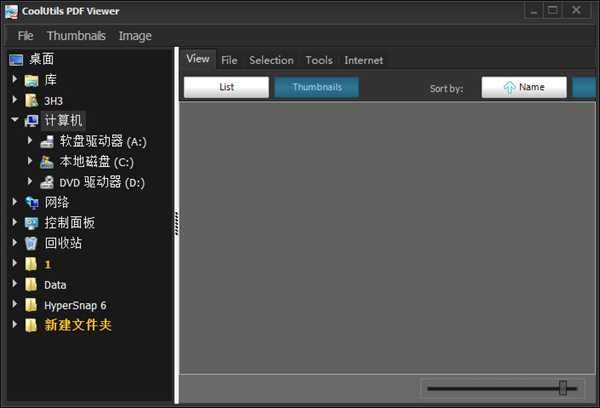The width and height of the screenshot is (600, 408).
Task: Switch to the File tab in ribbon
Action: [229, 60]
